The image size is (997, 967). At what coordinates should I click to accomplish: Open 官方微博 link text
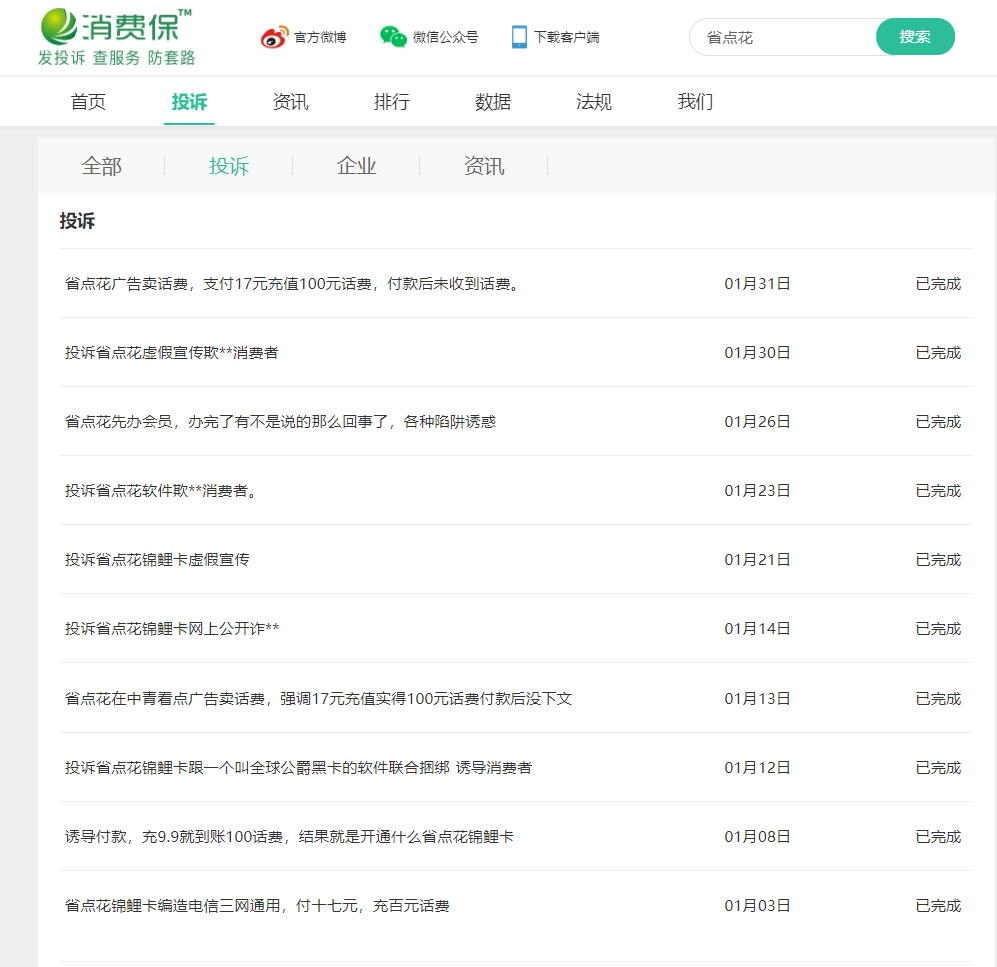click(x=320, y=38)
